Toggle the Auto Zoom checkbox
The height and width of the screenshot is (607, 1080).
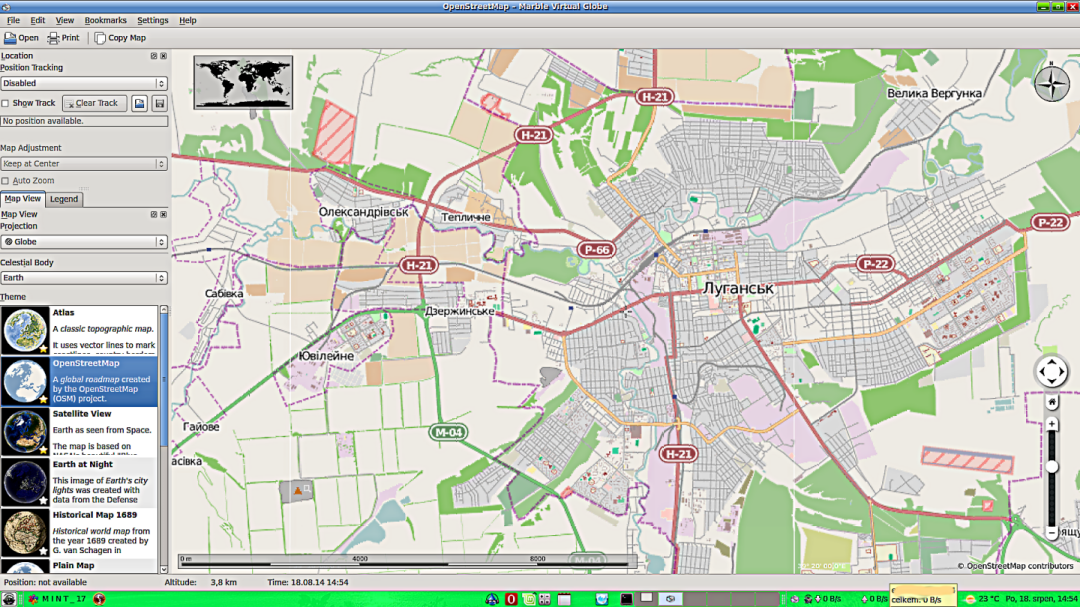(x=6, y=181)
